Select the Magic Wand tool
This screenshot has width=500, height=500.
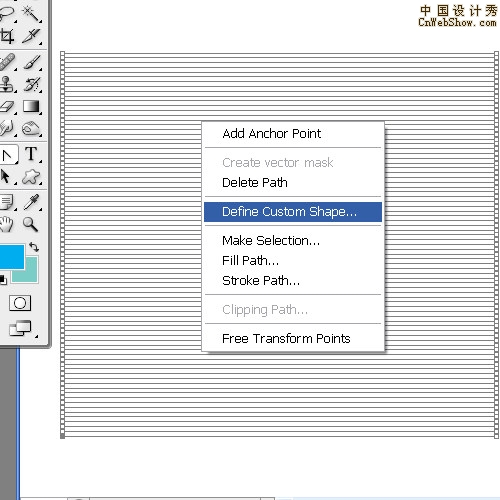pos(31,13)
